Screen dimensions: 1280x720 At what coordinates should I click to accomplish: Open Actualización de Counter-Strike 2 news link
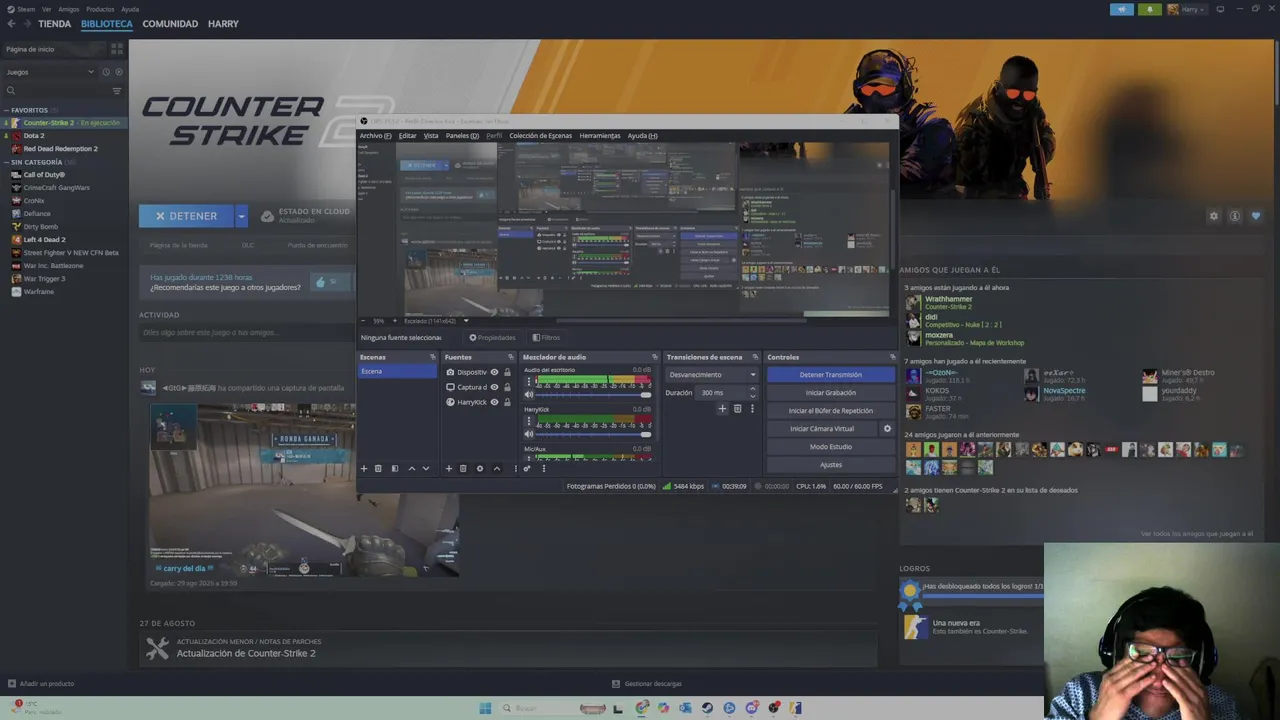coord(246,653)
